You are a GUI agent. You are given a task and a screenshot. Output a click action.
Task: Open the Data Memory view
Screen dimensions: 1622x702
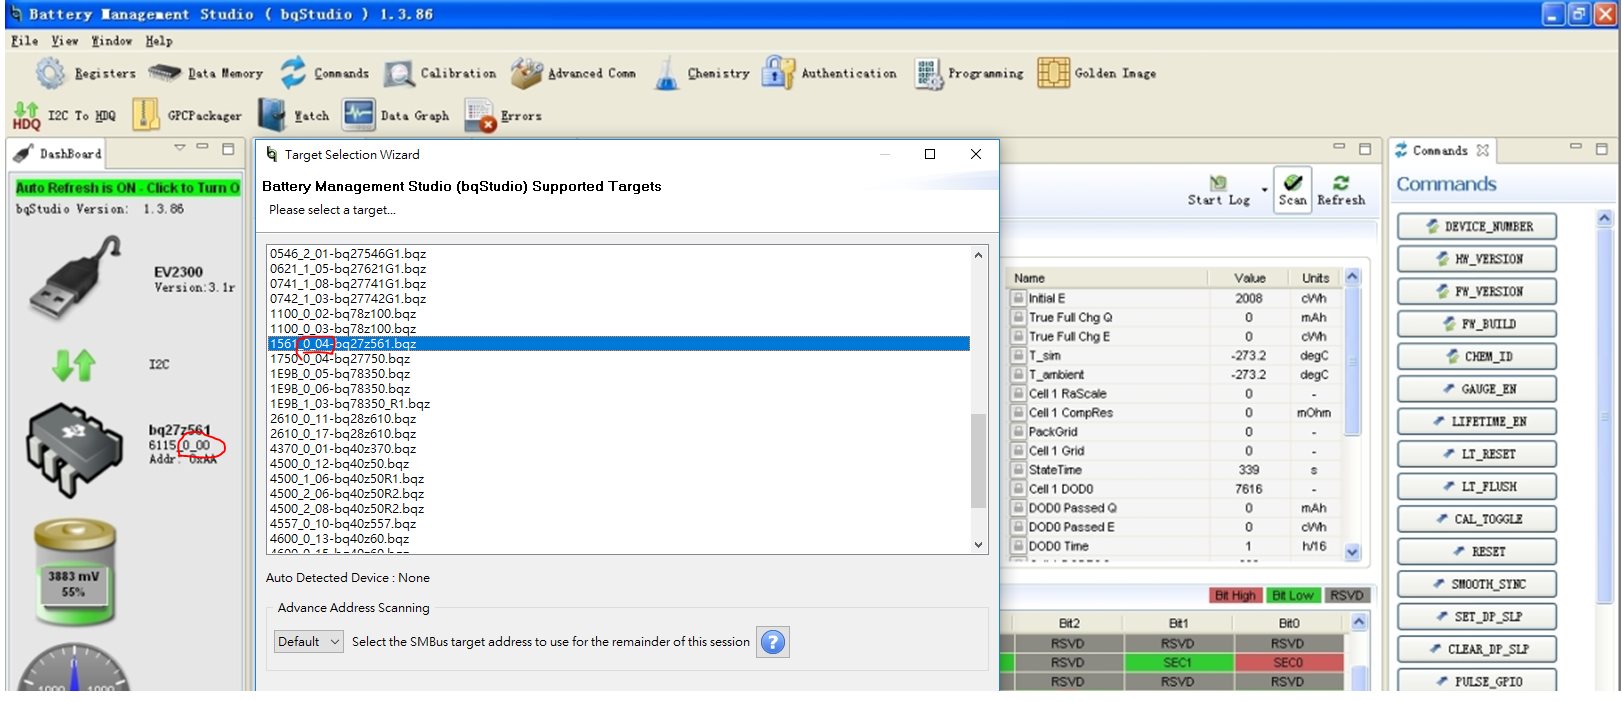[x=206, y=73]
